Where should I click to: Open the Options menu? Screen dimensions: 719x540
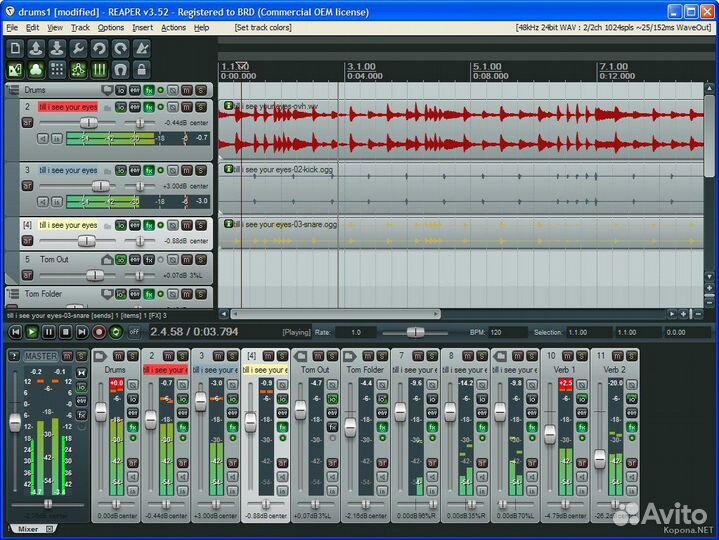click(x=111, y=28)
